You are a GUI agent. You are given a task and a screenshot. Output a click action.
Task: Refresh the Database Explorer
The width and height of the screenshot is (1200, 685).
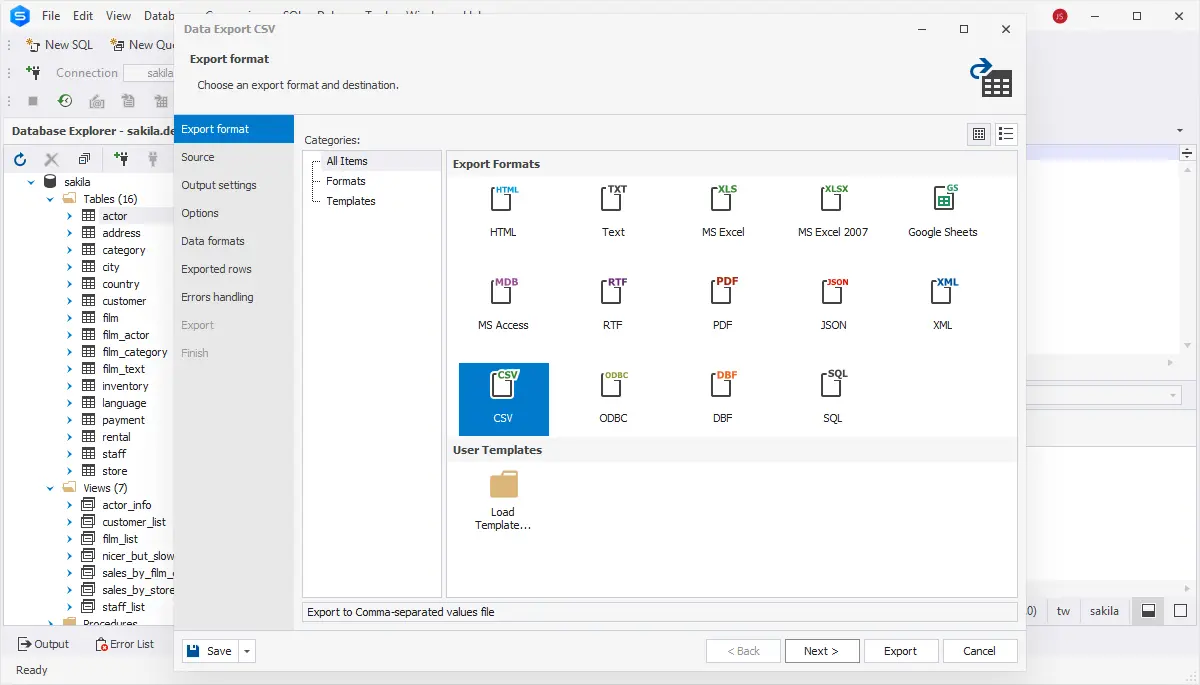(x=20, y=159)
